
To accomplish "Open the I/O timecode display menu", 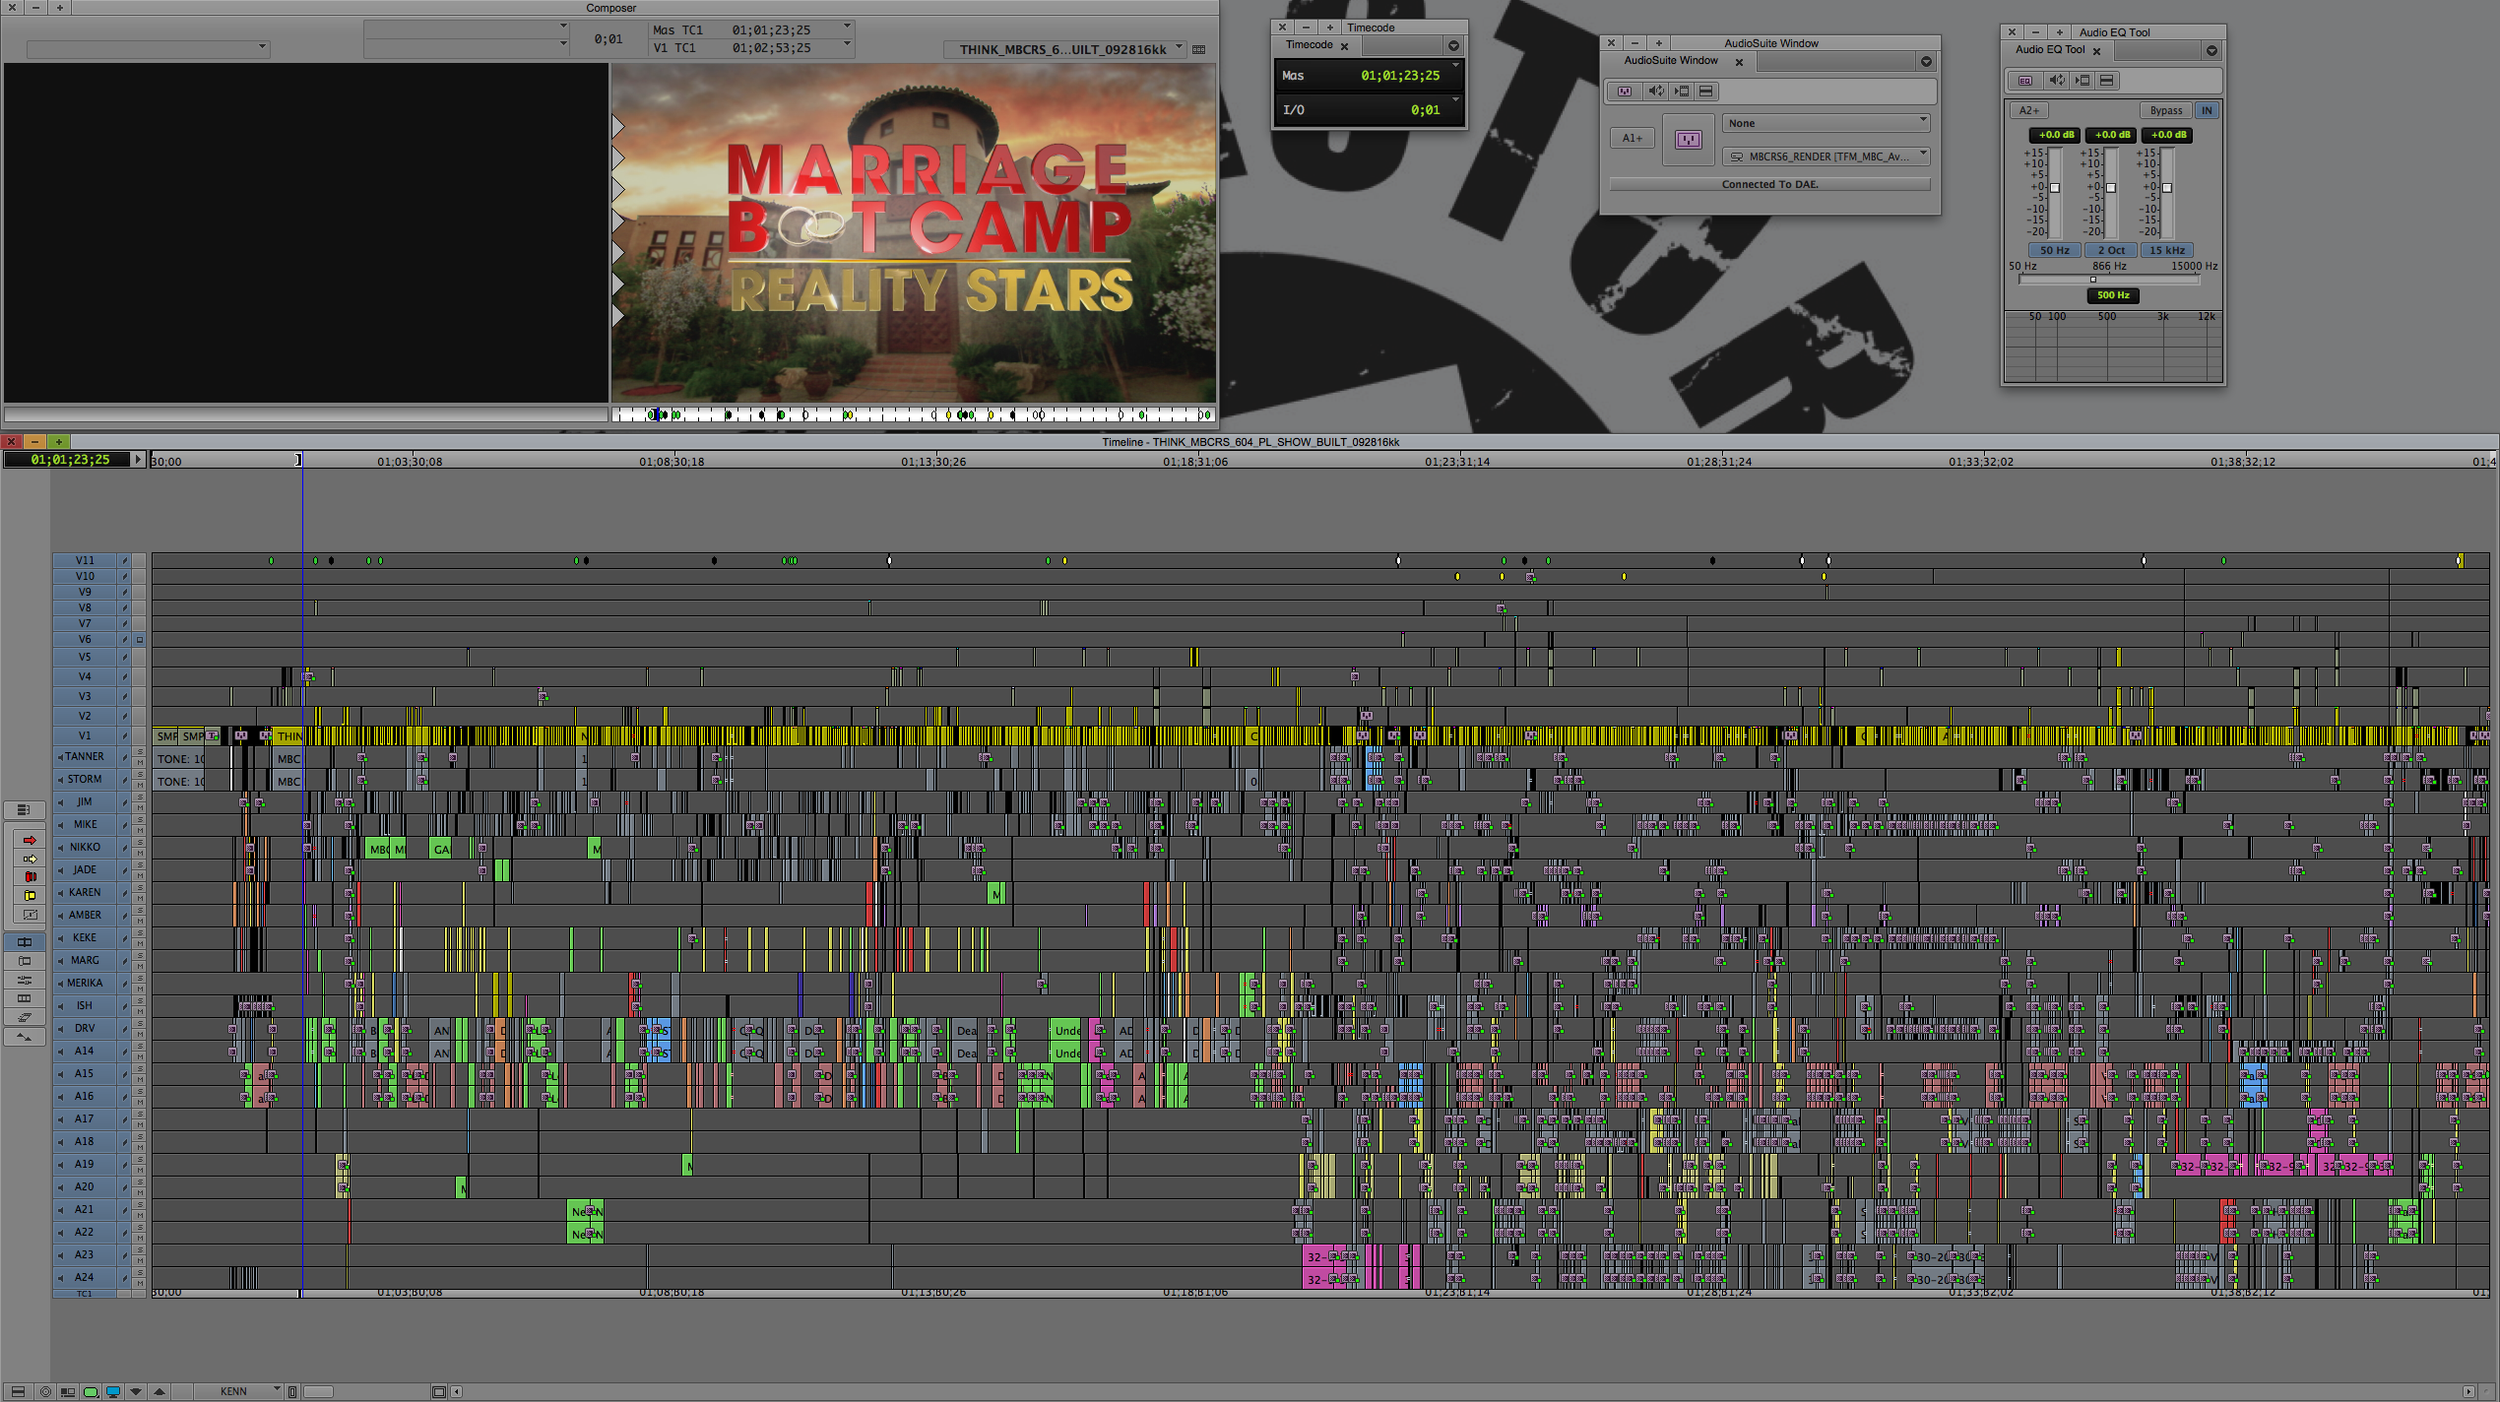I will pyautogui.click(x=1456, y=100).
